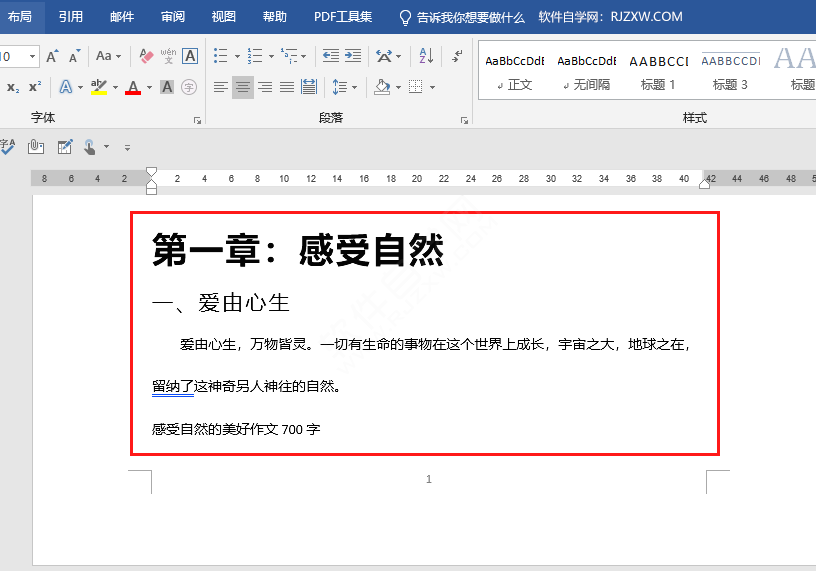The height and width of the screenshot is (571, 816).
Task: Expand shading color dropdown arrow
Action: 398,87
